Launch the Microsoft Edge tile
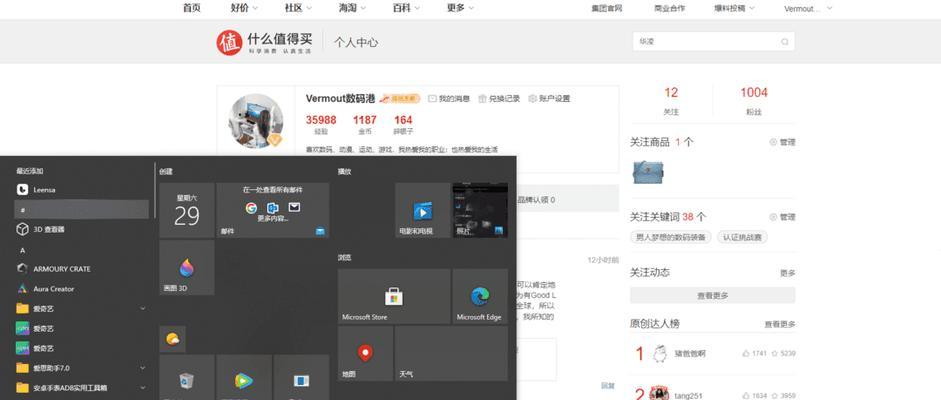This screenshot has width=941, height=400. tap(480, 297)
